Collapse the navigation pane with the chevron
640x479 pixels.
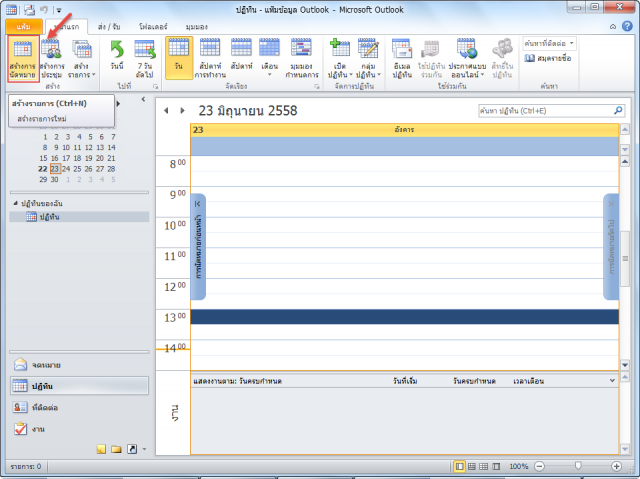click(143, 99)
